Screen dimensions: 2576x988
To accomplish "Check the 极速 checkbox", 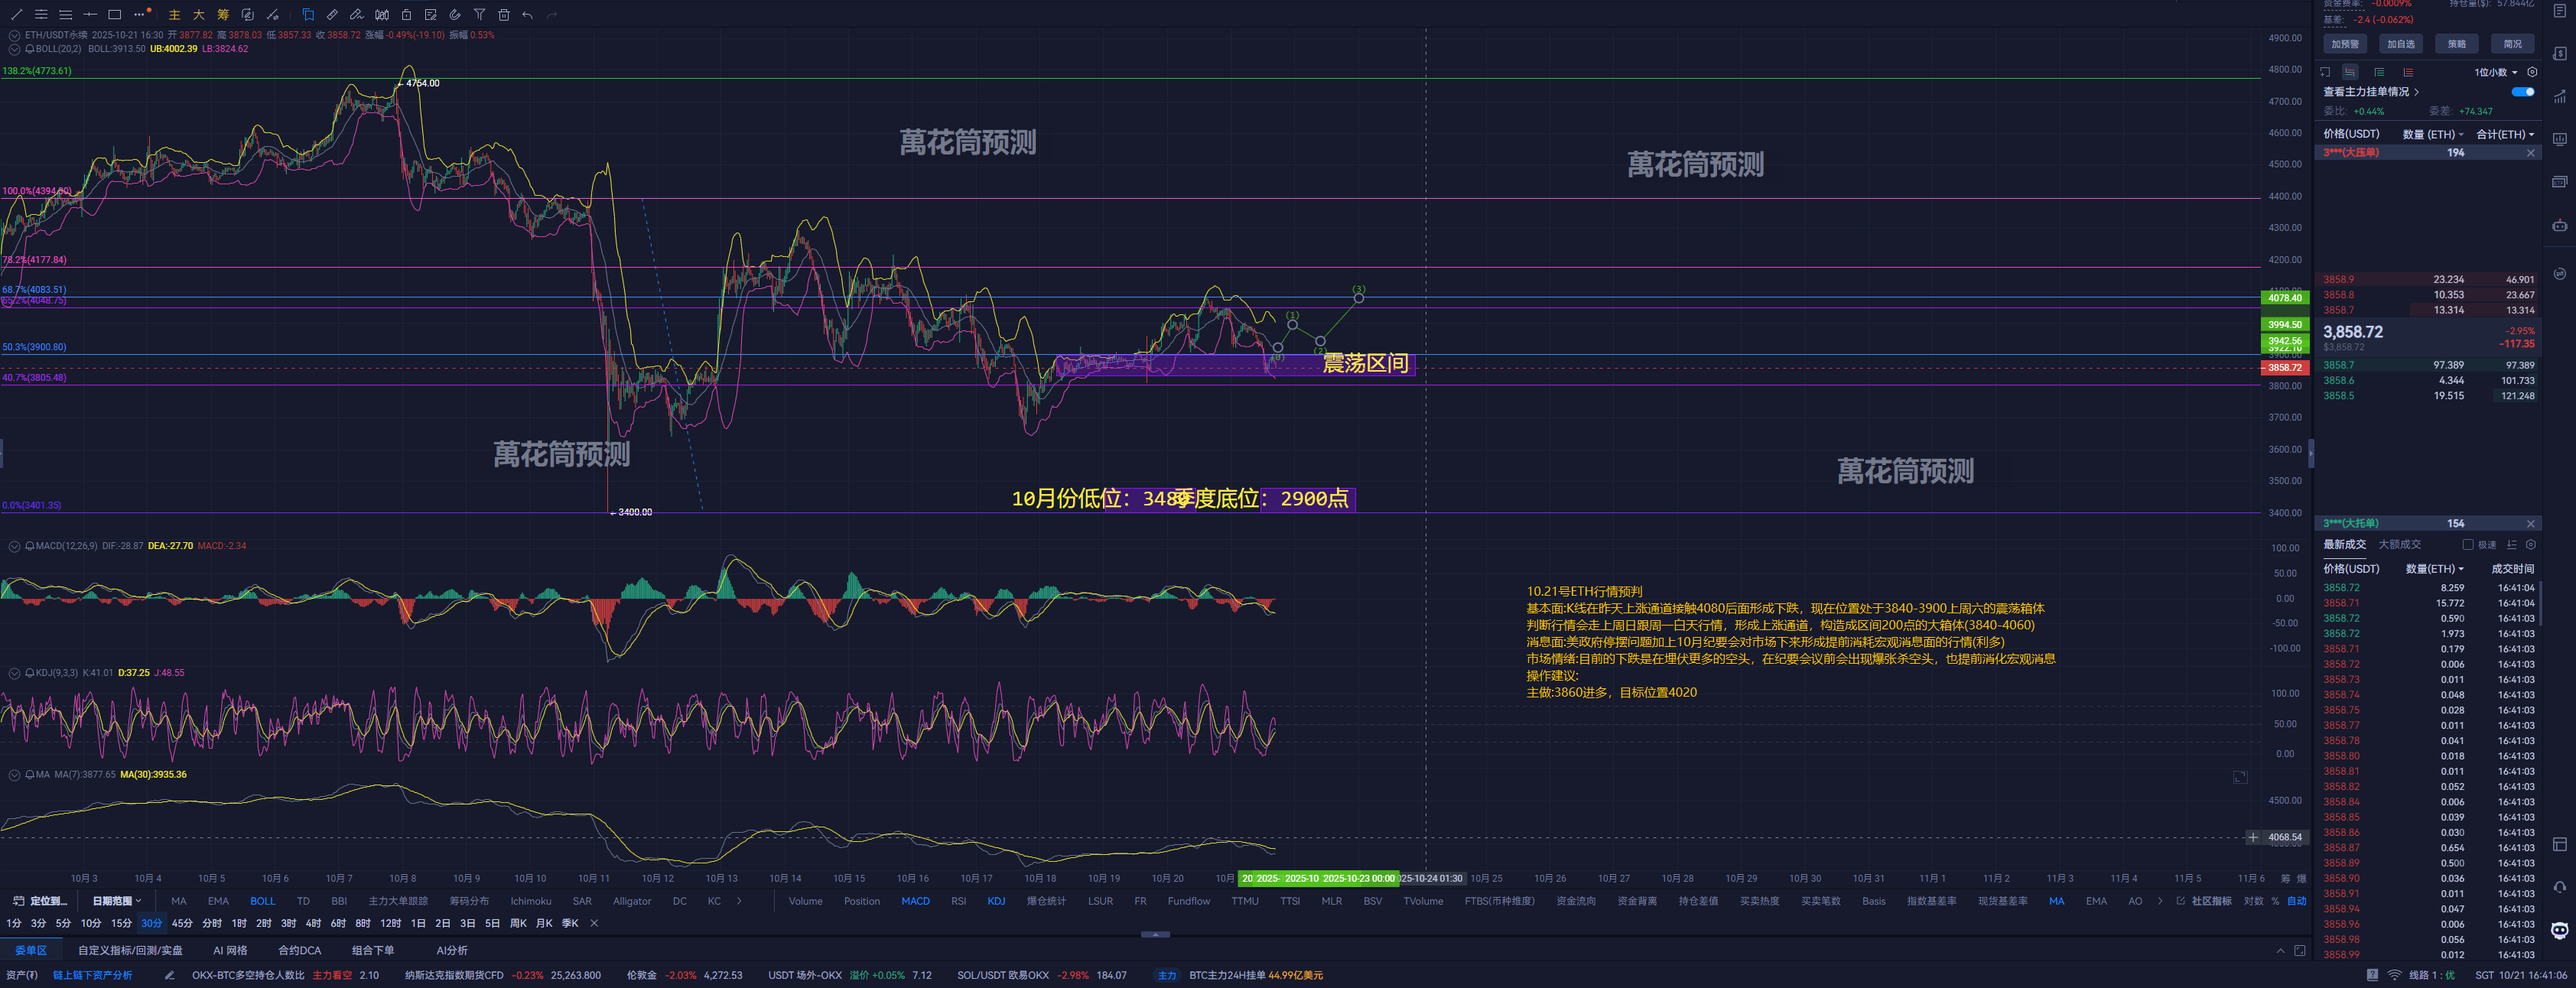I will pos(2467,545).
